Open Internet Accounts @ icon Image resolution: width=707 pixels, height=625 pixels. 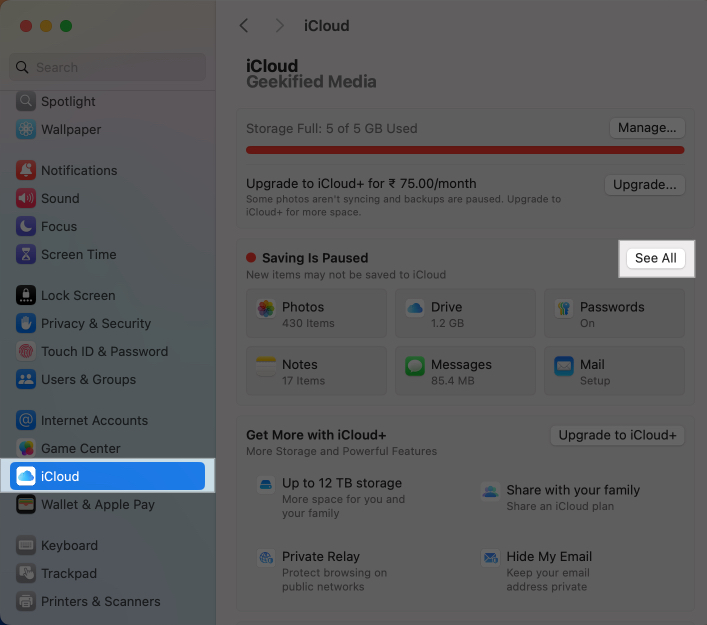click(x=26, y=420)
